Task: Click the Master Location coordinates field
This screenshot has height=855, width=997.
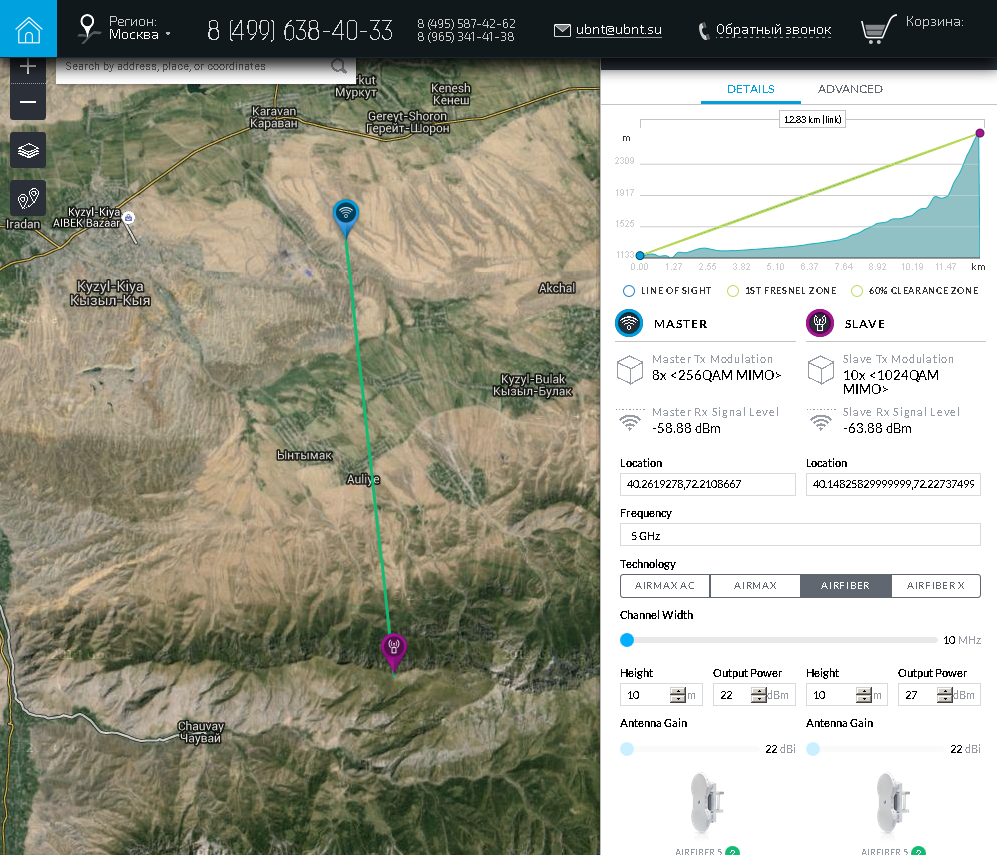Action: pyautogui.click(x=707, y=484)
